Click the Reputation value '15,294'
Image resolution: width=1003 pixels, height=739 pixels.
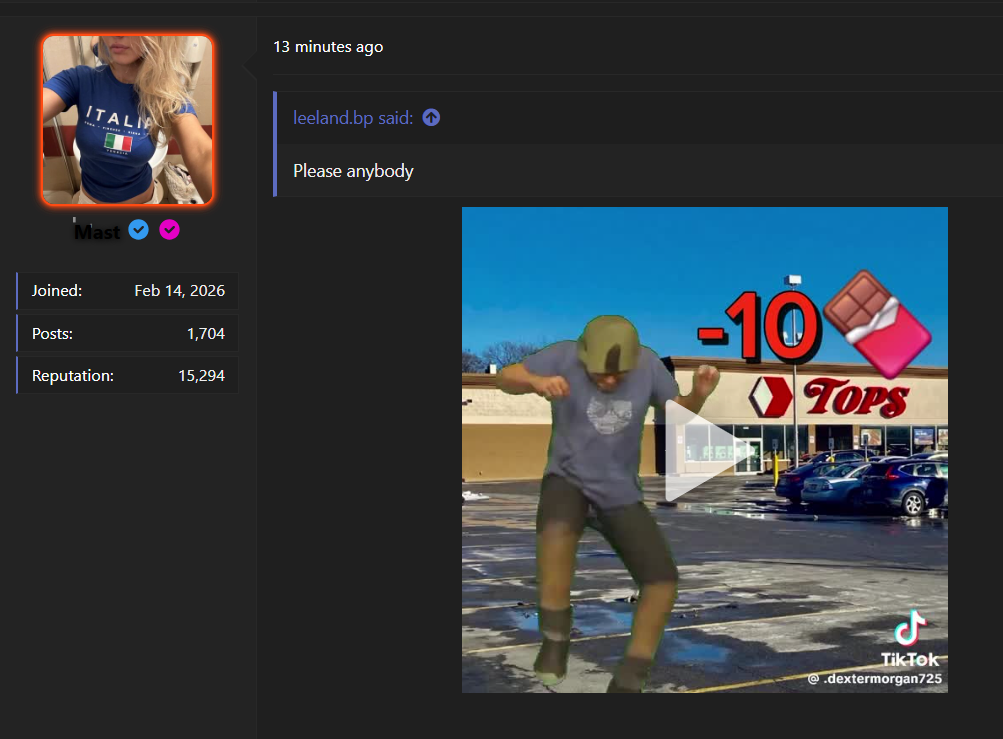pos(201,376)
